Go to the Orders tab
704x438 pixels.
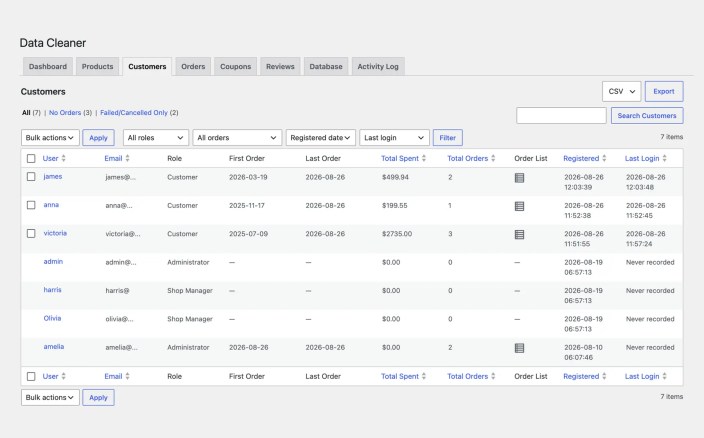(193, 66)
